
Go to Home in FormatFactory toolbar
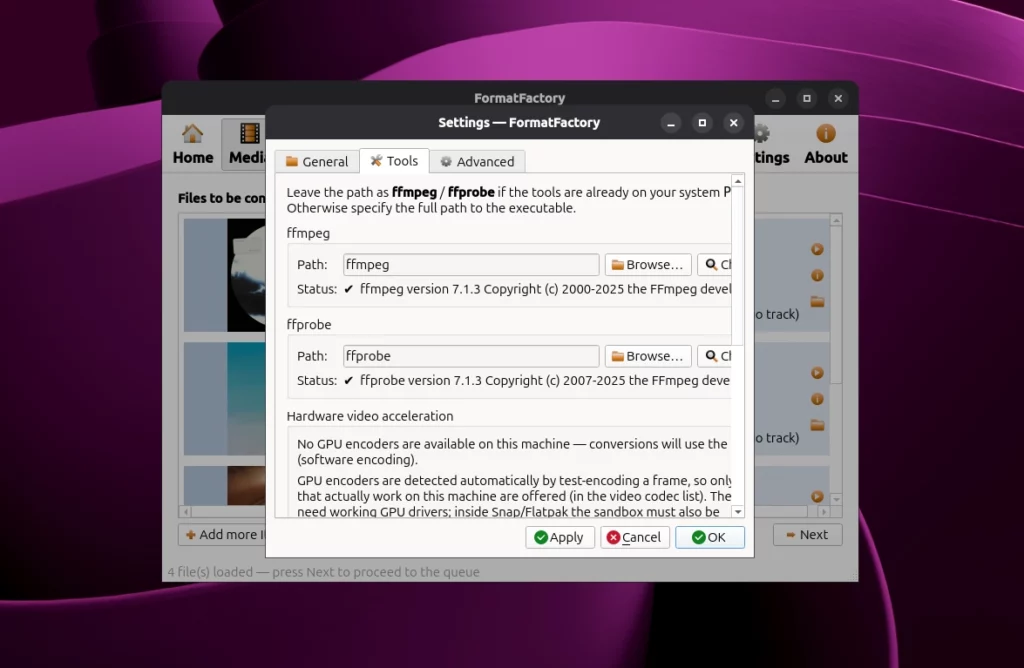click(x=193, y=144)
